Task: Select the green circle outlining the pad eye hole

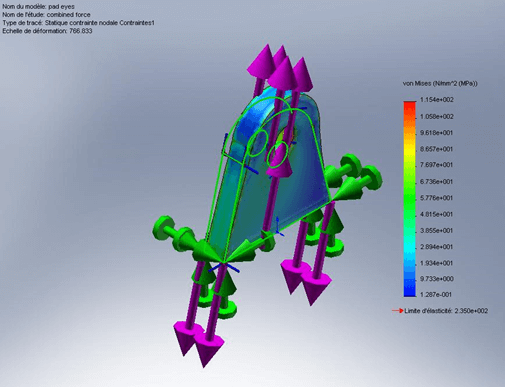Action: (x=277, y=154)
